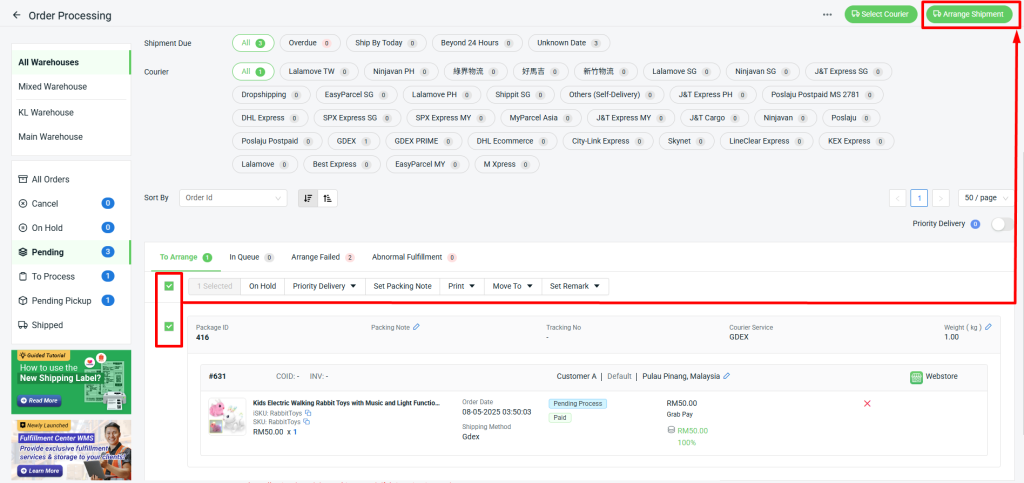Screen dimensions: 1024x483
Task: Open the 50 / page dropdown
Action: (985, 198)
